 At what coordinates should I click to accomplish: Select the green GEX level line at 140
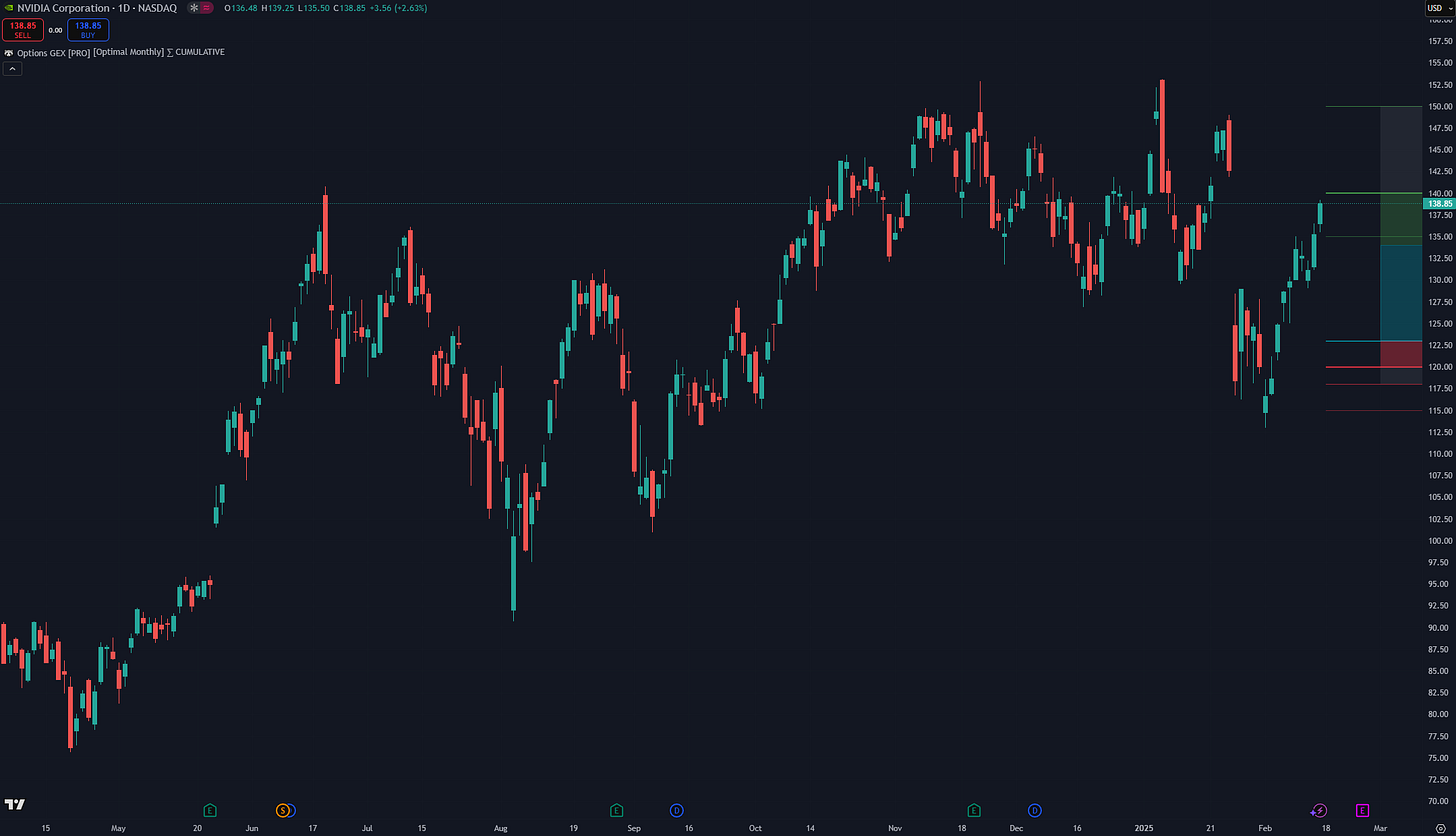[x=1372, y=193]
